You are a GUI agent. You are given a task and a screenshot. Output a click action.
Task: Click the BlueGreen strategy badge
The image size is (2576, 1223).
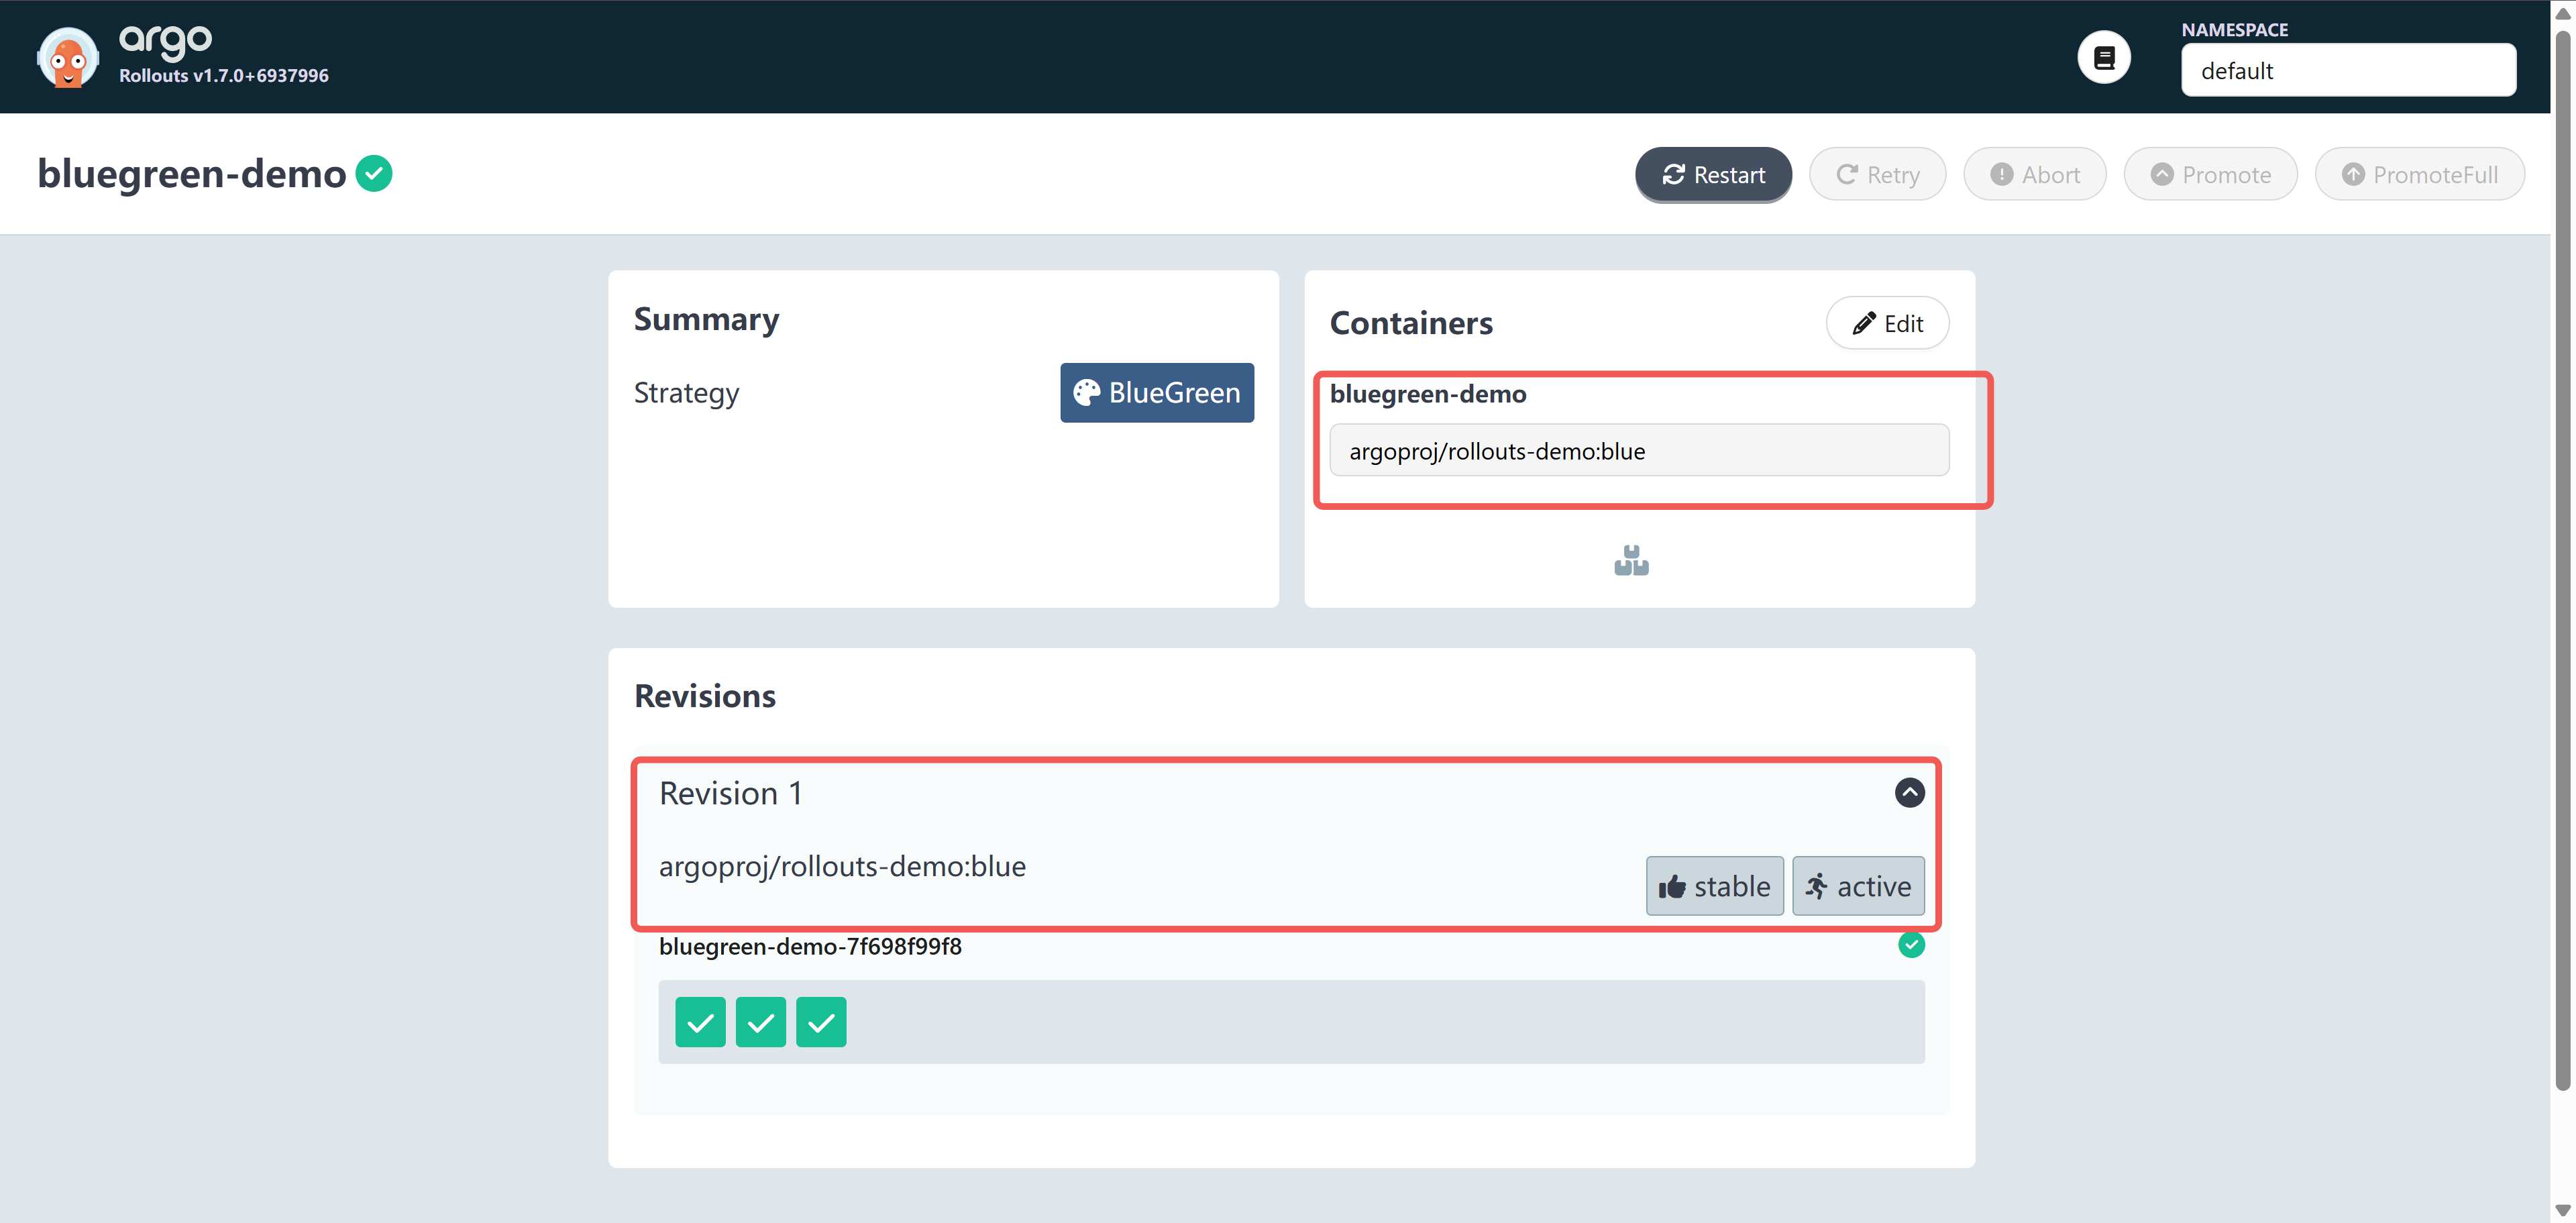point(1157,392)
